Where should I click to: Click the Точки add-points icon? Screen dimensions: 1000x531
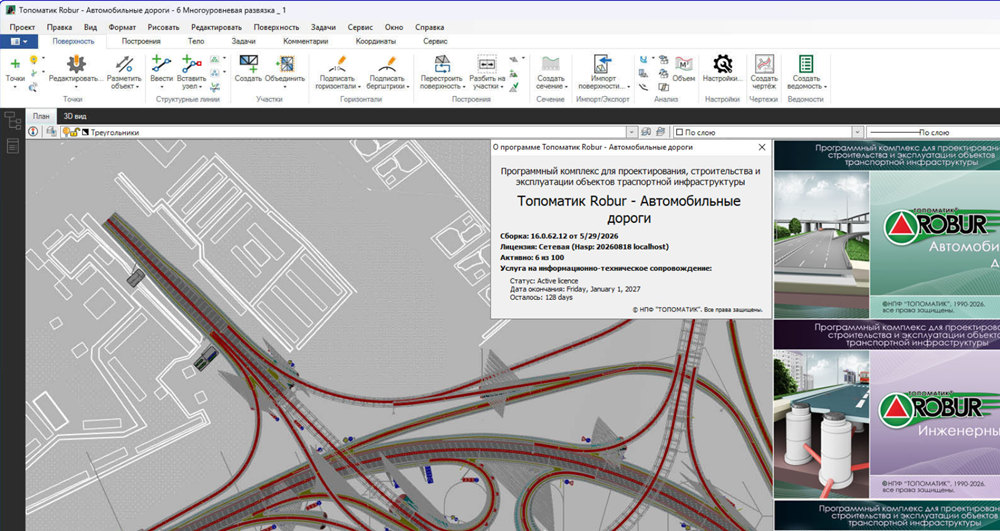(15, 64)
